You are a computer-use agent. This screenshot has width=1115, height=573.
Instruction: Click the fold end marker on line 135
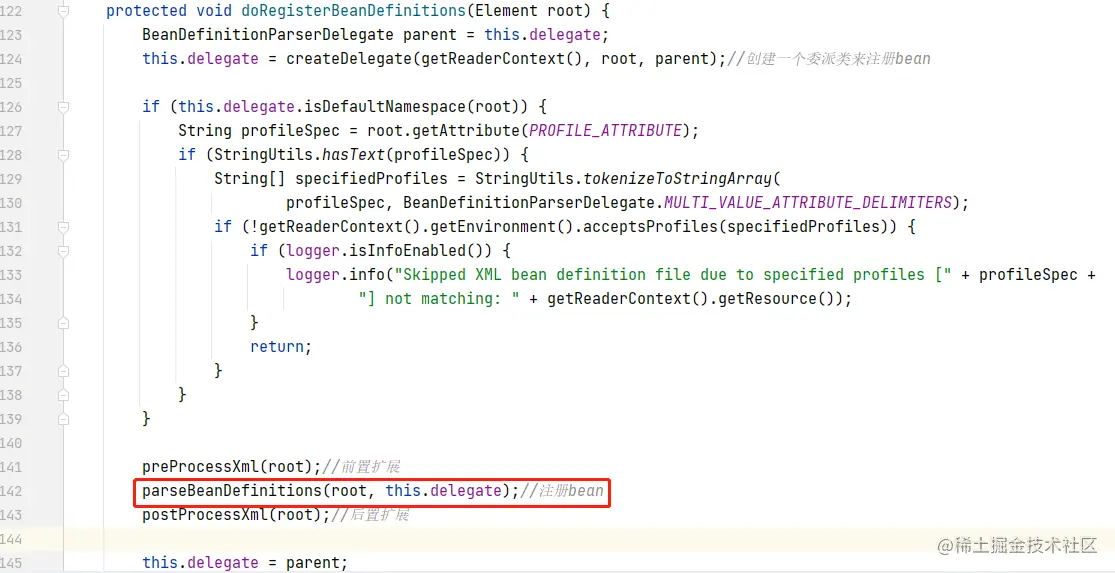(64, 323)
